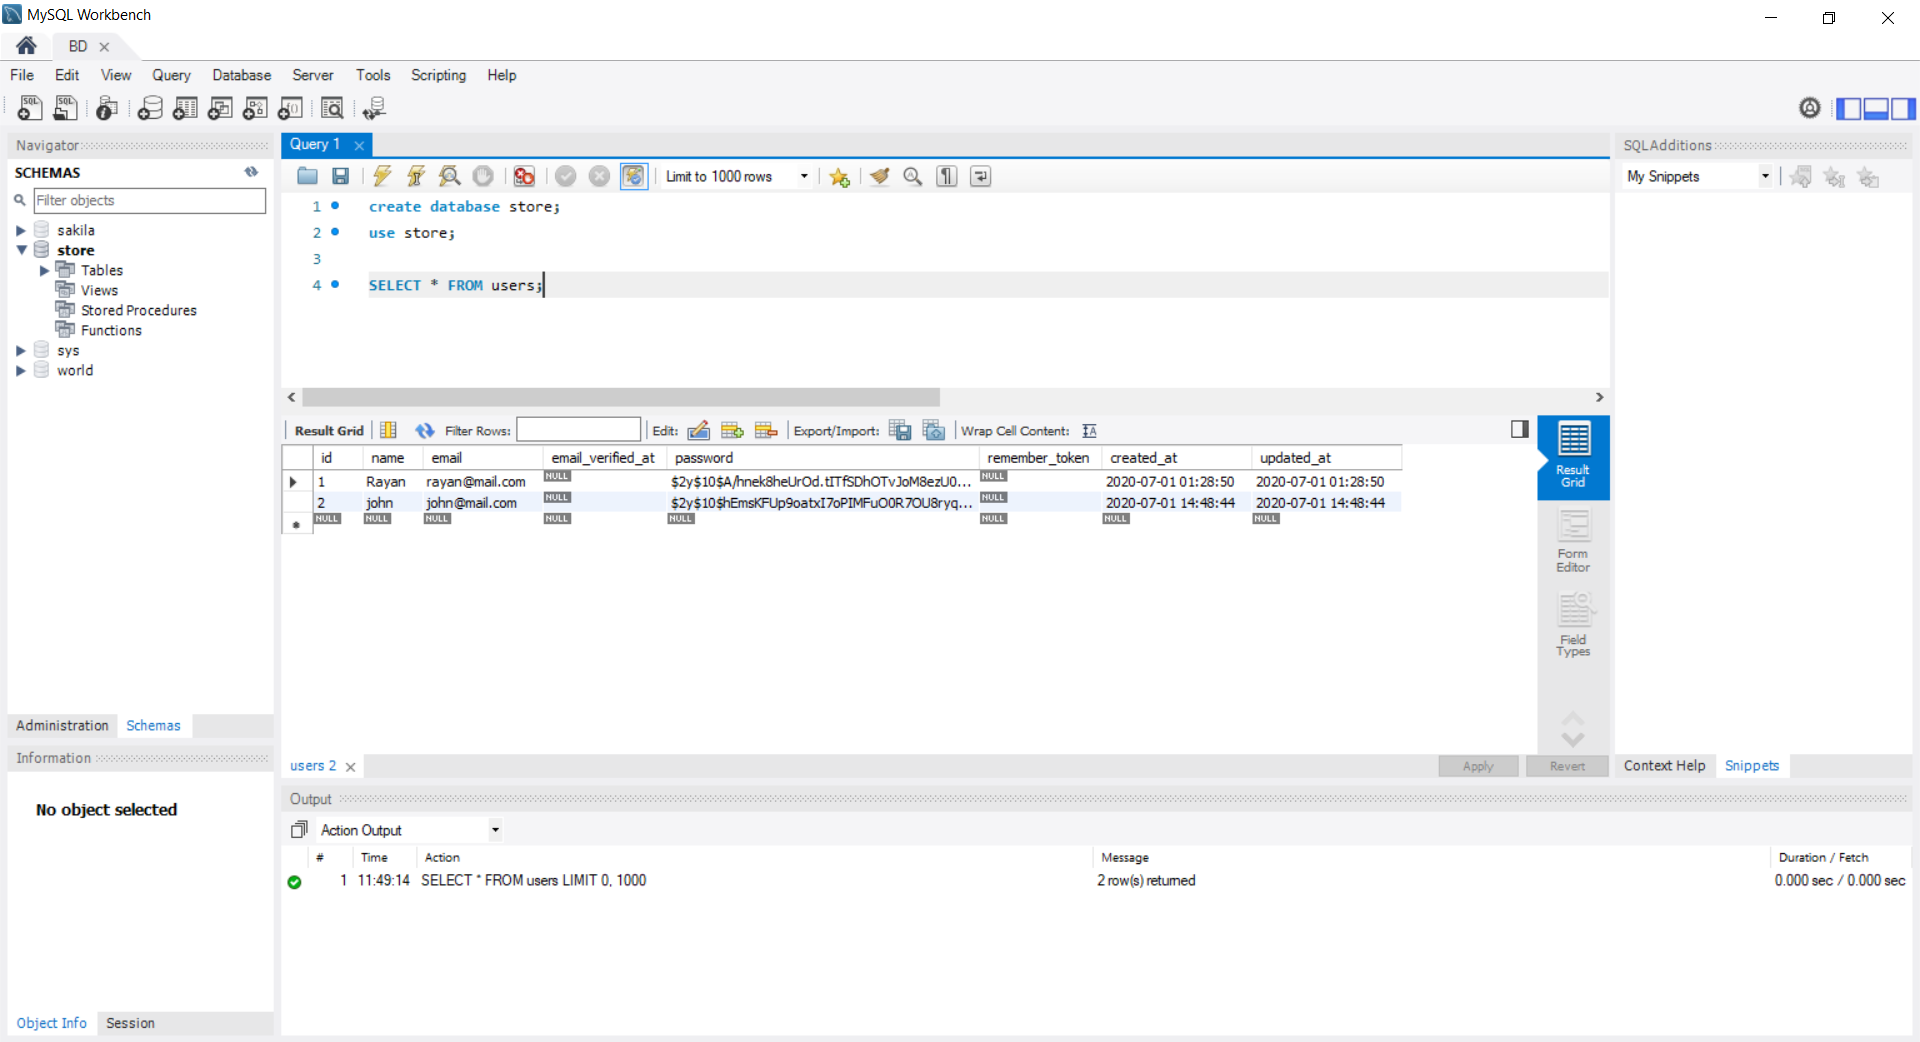The width and height of the screenshot is (1920, 1042).
Task: Toggle wrap cell content
Action: 1089,431
